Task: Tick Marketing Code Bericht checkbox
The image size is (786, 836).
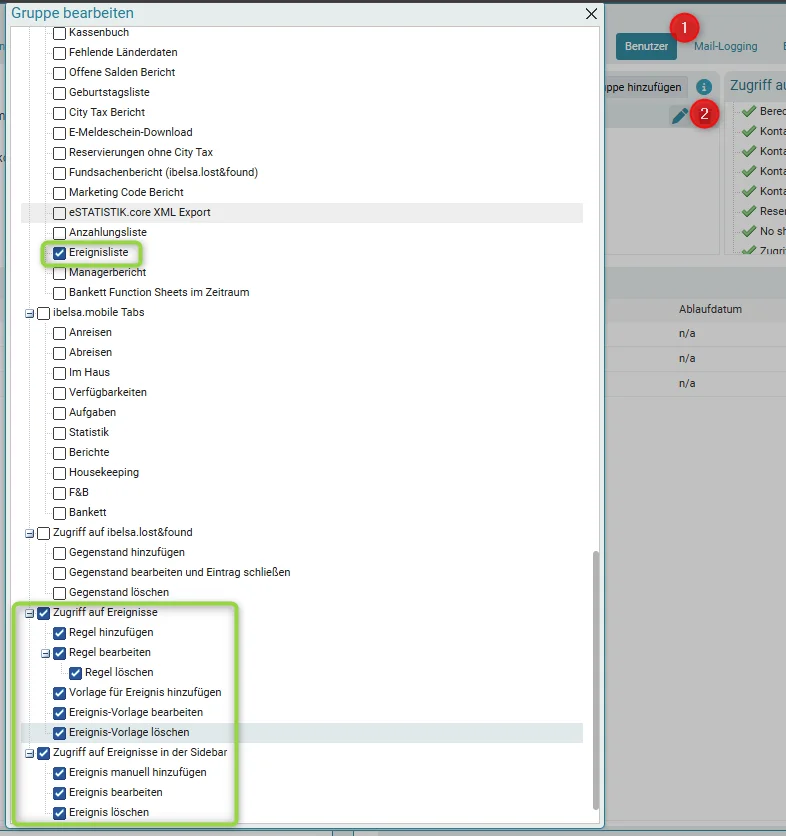Action: (x=60, y=193)
